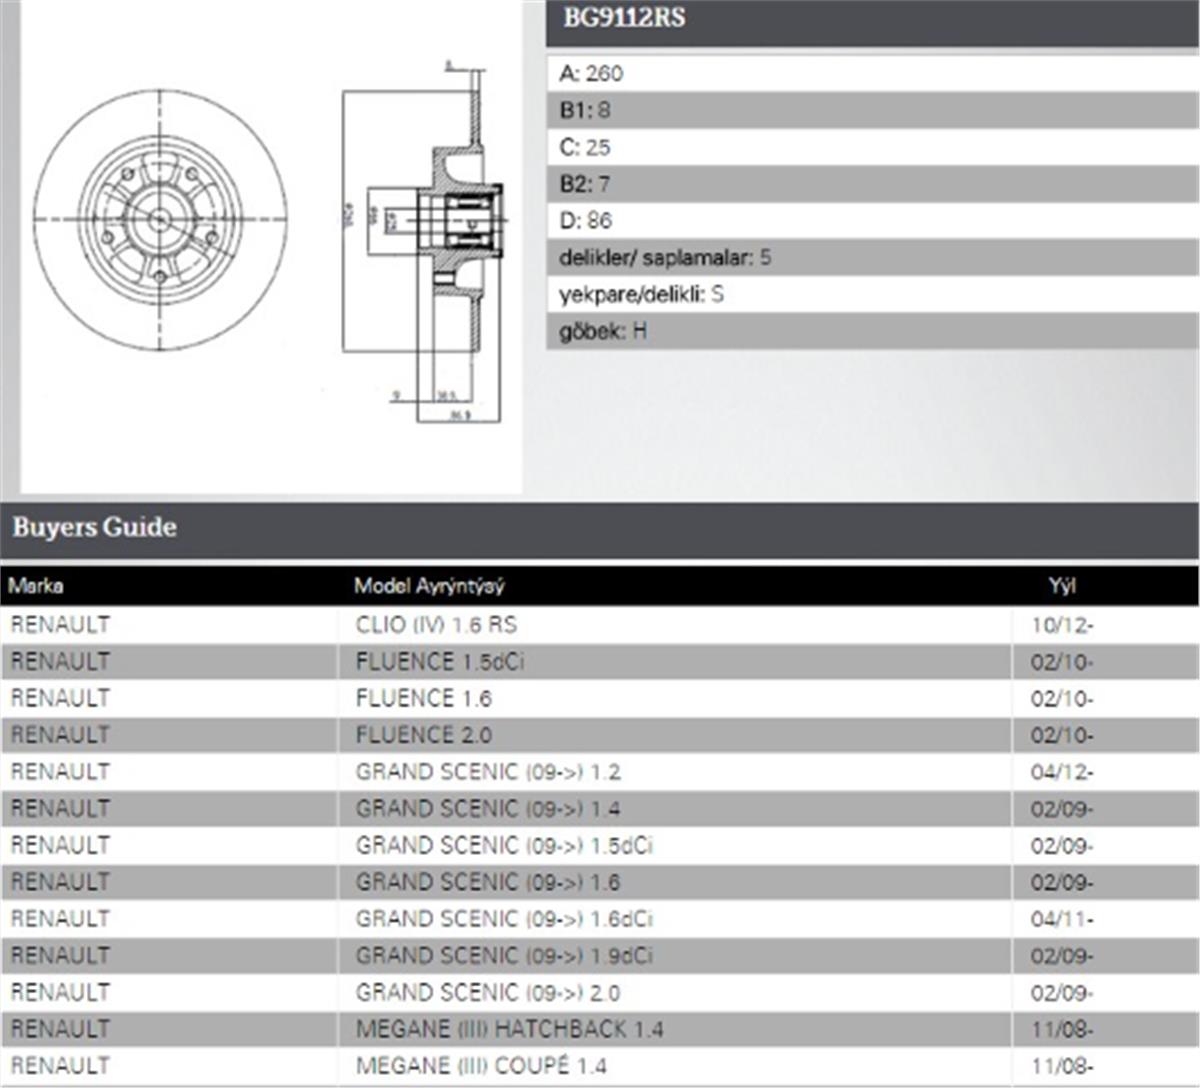
Task: Select the 'A: 260' specification row
Action: click(872, 73)
